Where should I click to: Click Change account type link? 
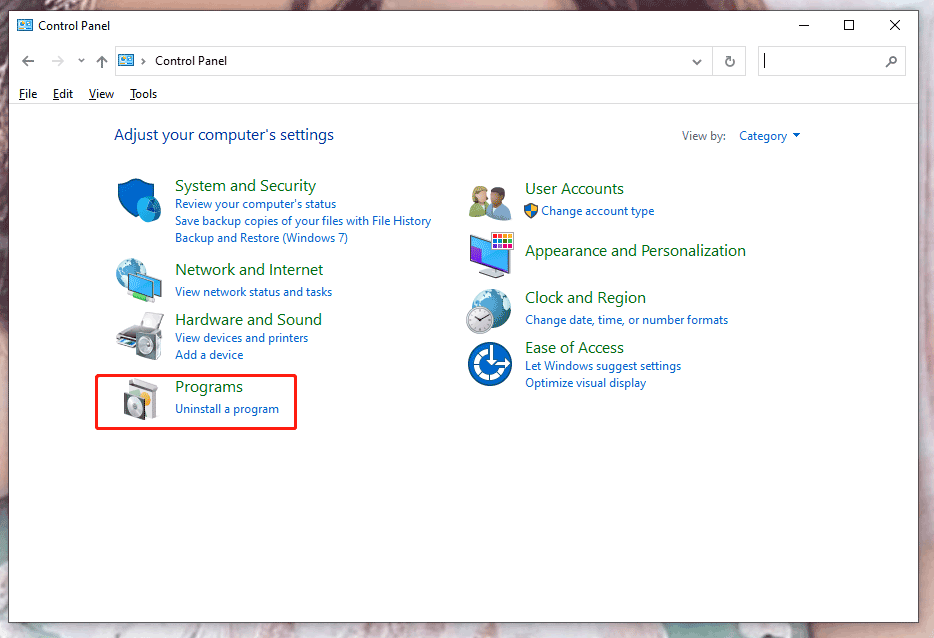pyautogui.click(x=597, y=211)
